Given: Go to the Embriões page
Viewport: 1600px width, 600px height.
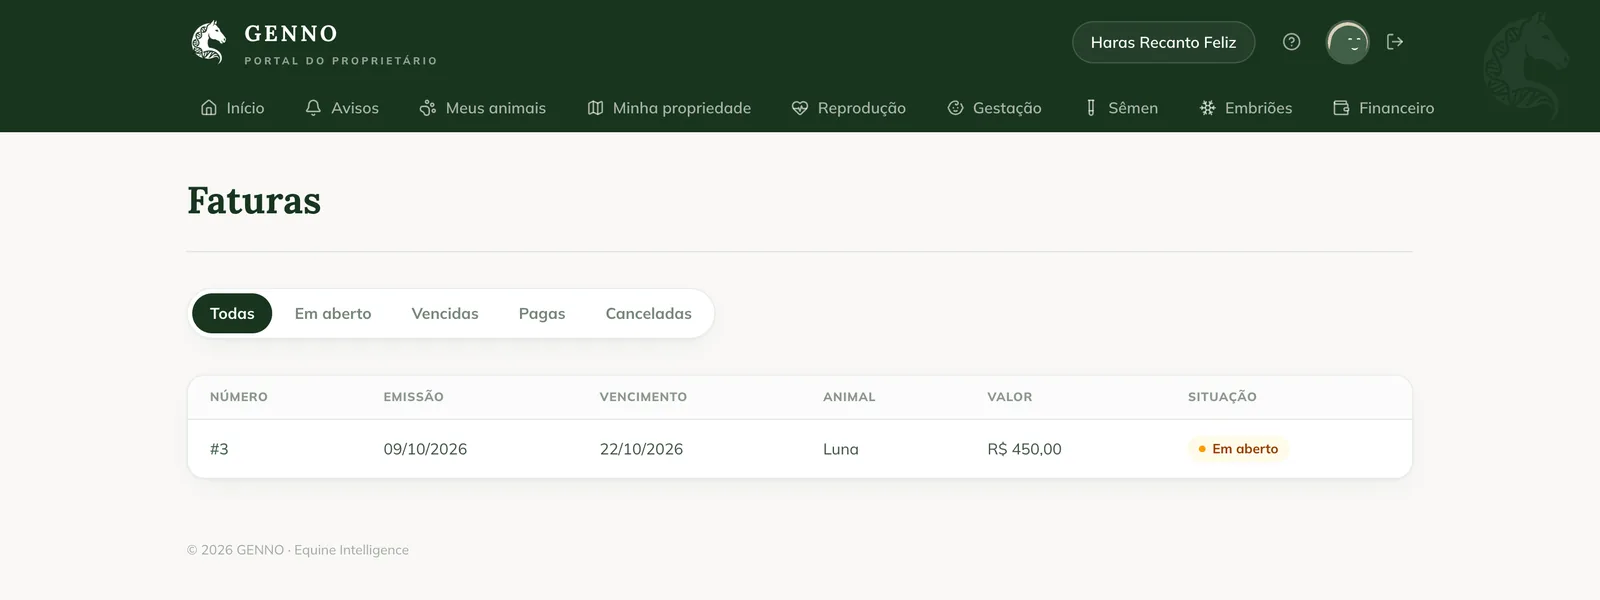Looking at the screenshot, I should (x=1246, y=108).
